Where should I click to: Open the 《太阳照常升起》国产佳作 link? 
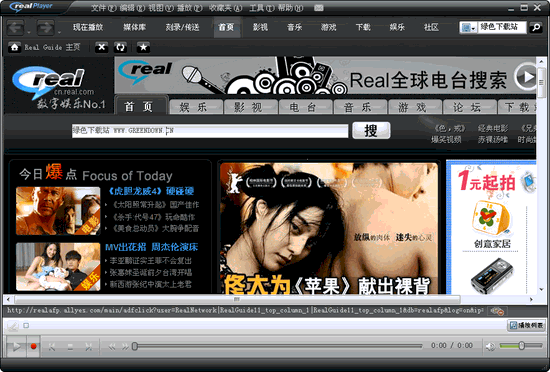(155, 205)
